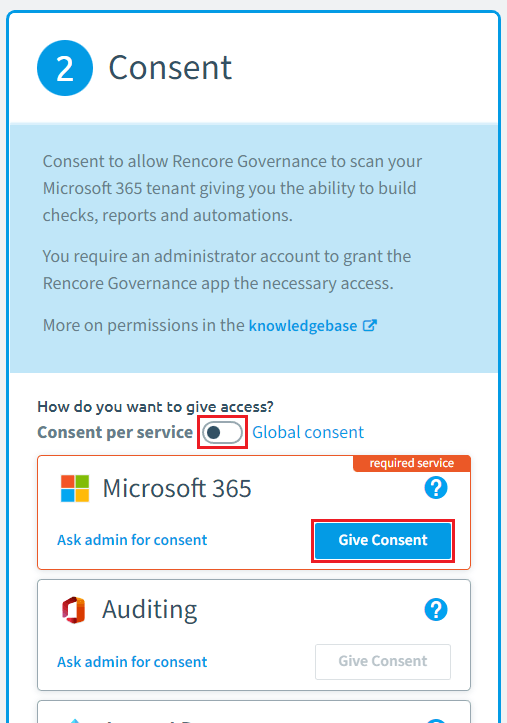This screenshot has width=507, height=723.
Task: Click the Microsoft 365 help question-mark icon
Action: coord(436,488)
